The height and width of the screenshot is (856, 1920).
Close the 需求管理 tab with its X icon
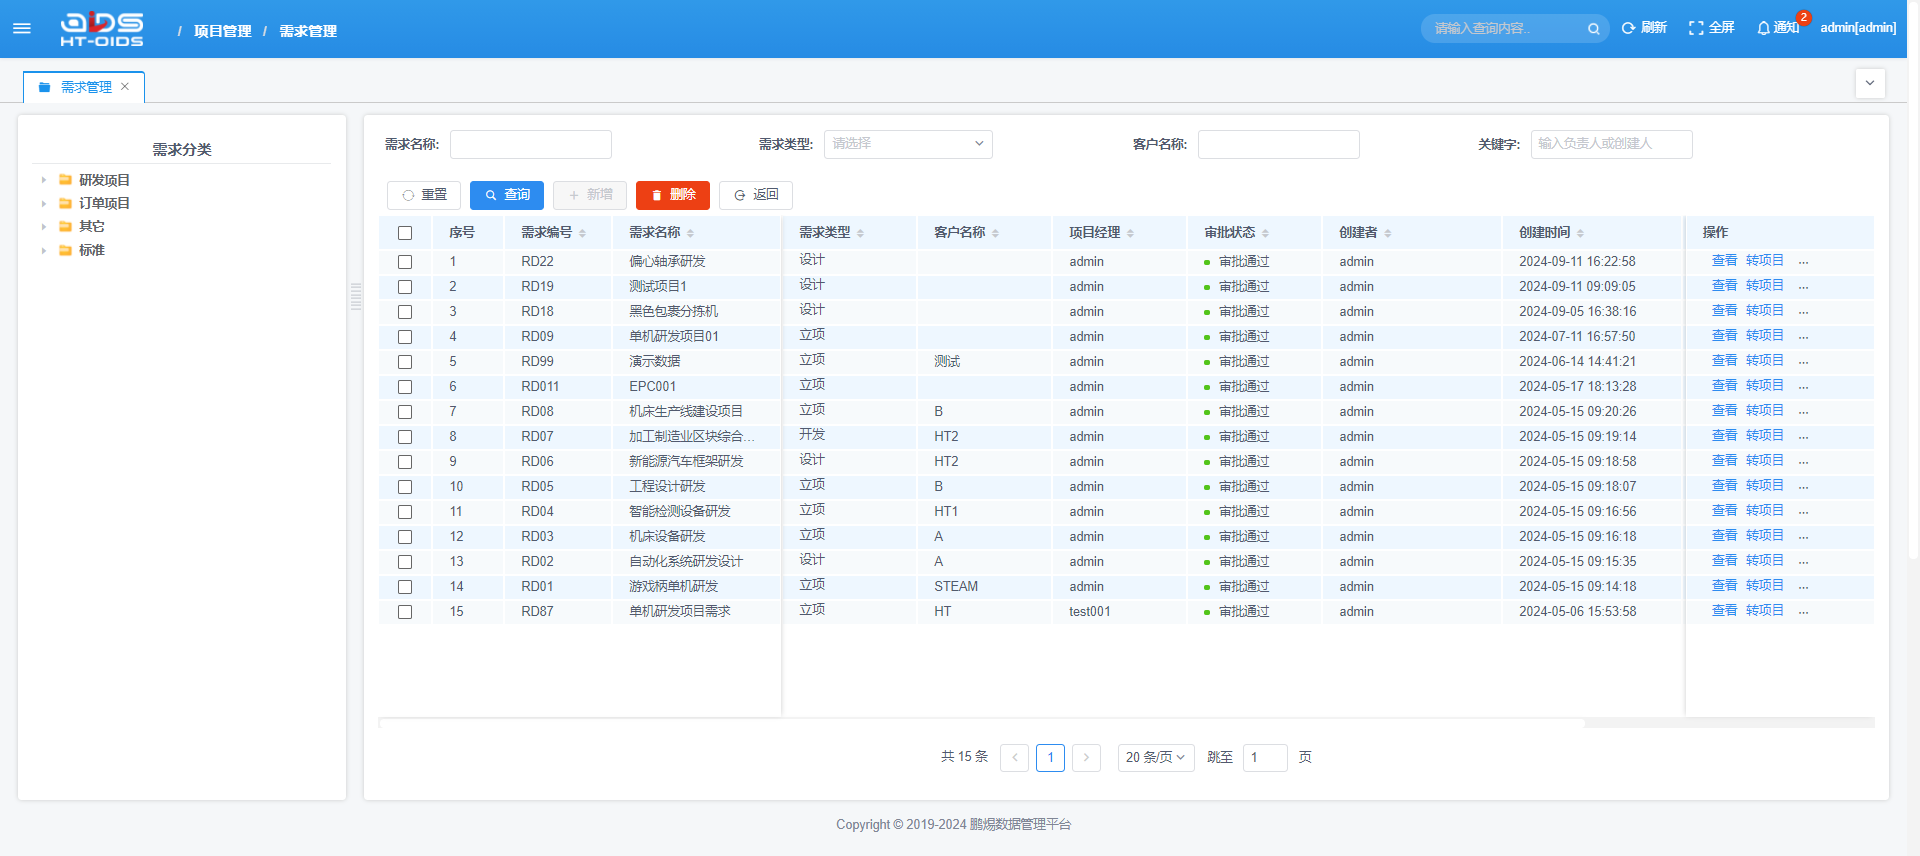[x=125, y=87]
